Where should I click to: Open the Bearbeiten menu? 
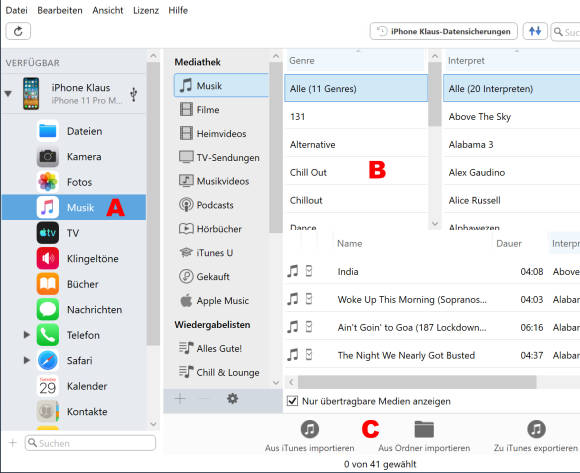(60, 10)
